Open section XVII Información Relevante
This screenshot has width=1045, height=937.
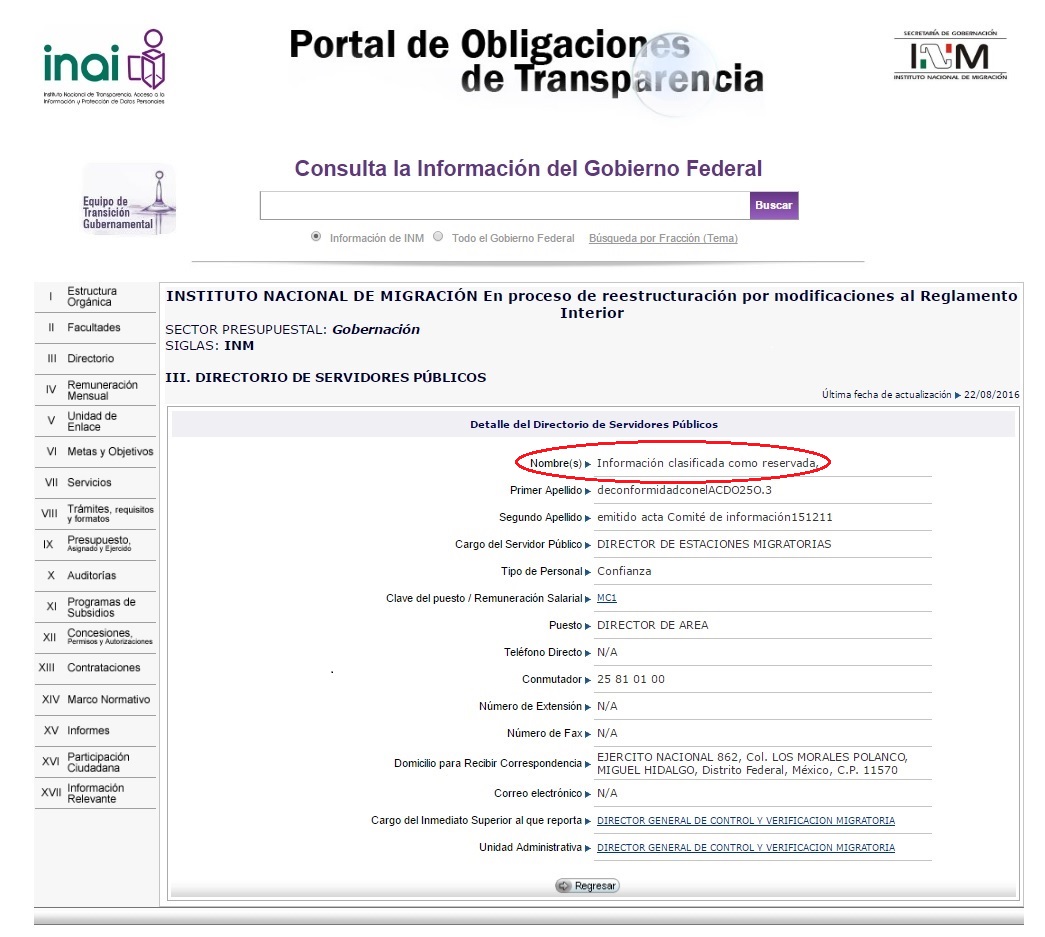point(95,793)
